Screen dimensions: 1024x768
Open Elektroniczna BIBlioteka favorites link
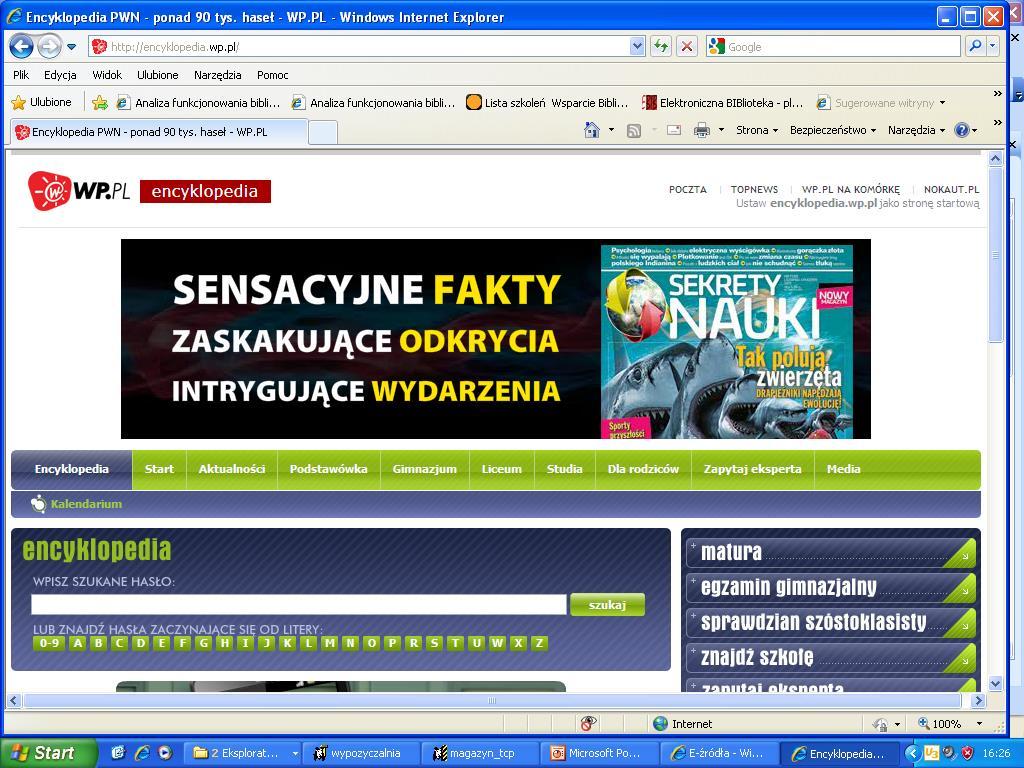click(723, 103)
